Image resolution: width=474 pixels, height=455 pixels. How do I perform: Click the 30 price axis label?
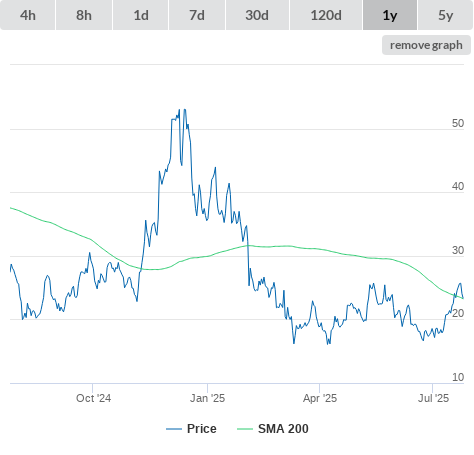click(x=458, y=250)
